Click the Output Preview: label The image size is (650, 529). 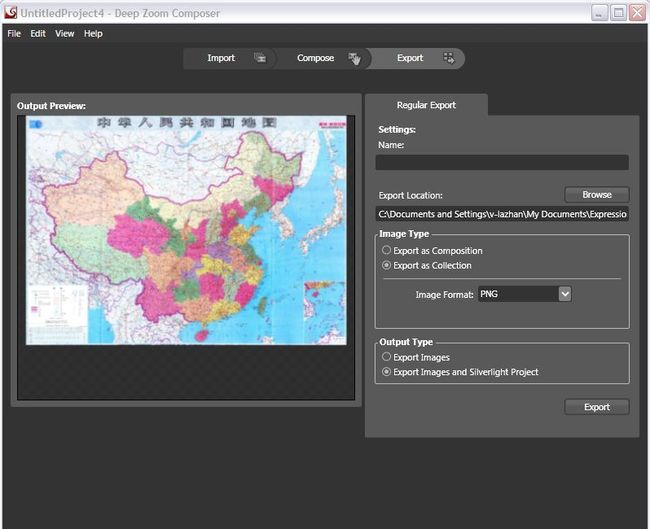[51, 106]
